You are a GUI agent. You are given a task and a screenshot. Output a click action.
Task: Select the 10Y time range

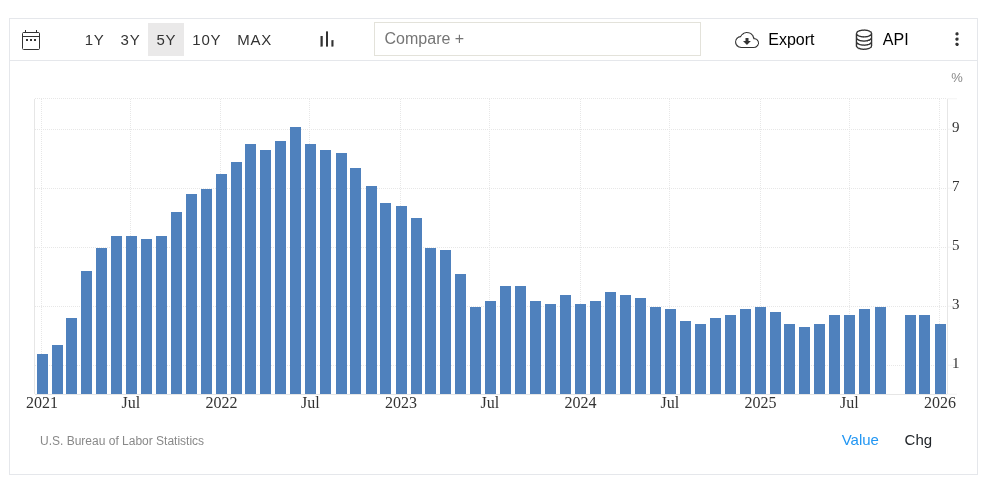click(206, 40)
